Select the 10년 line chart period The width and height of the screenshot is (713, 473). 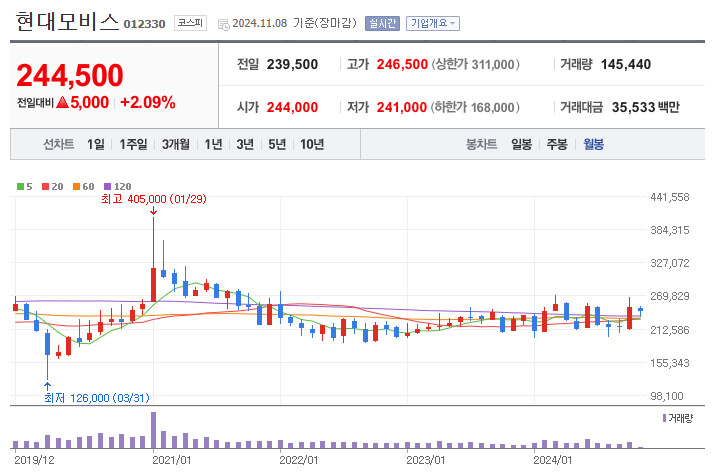[312, 144]
